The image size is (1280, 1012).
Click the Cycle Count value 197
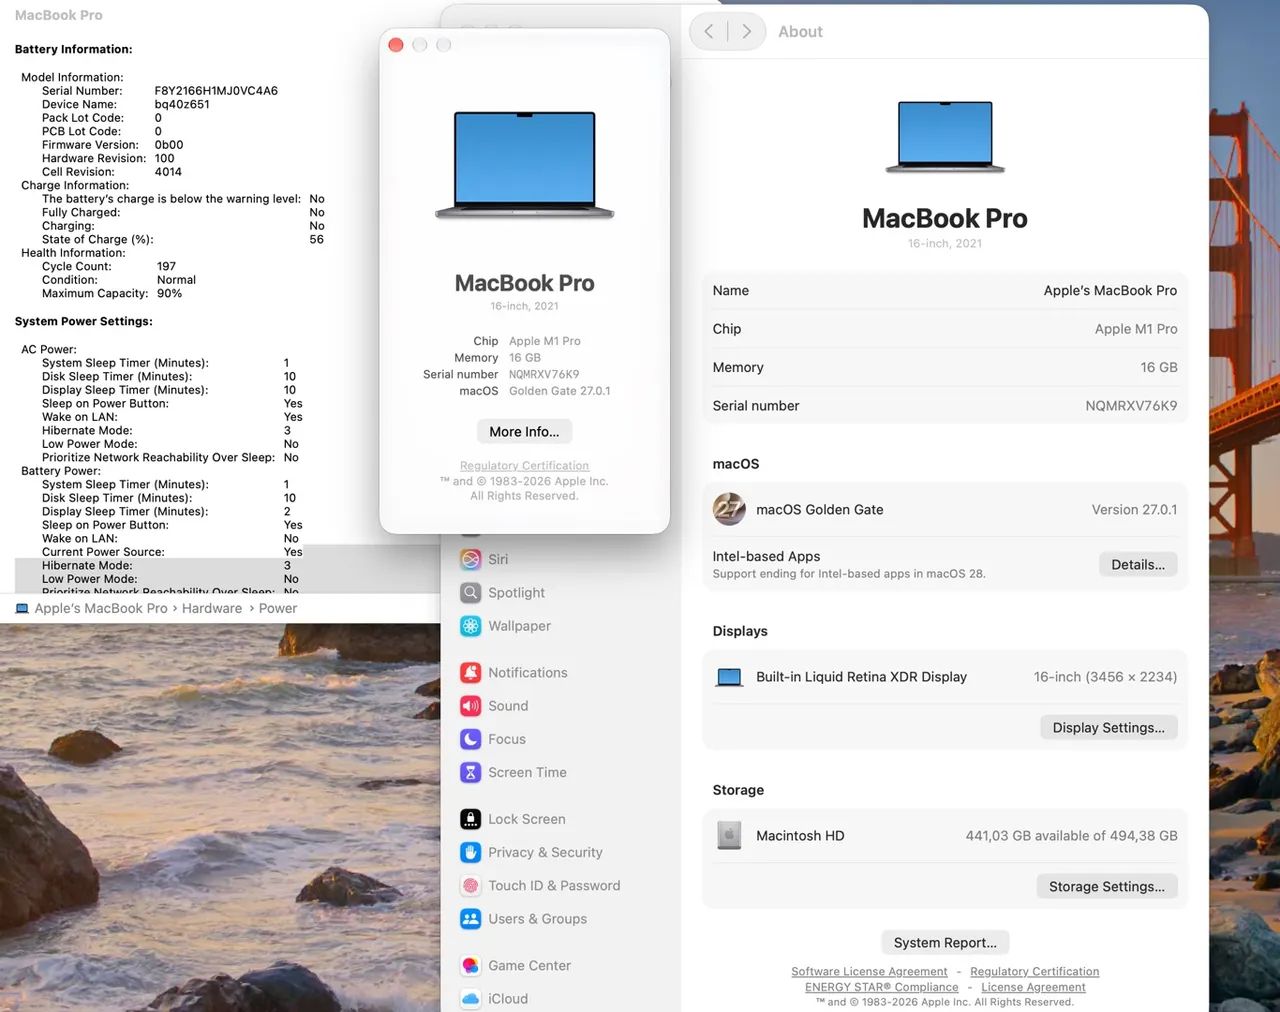166,266
